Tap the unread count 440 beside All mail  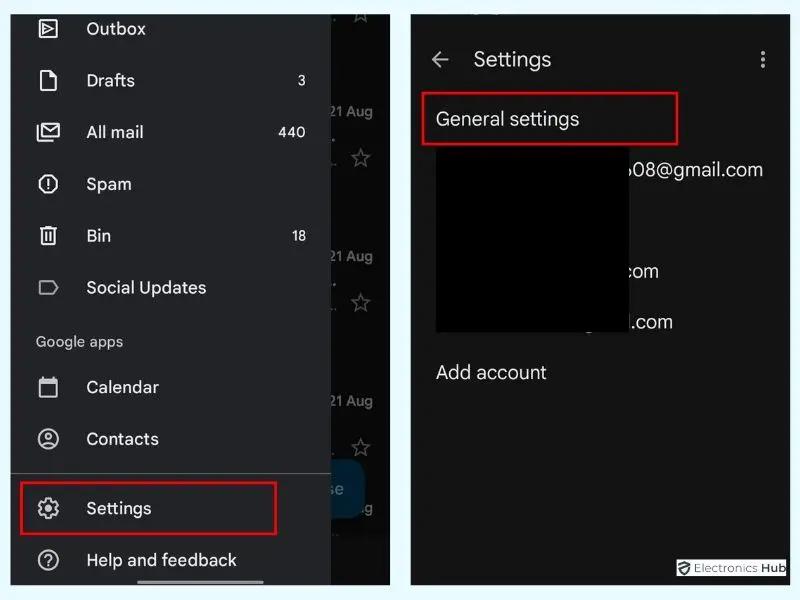click(x=292, y=132)
